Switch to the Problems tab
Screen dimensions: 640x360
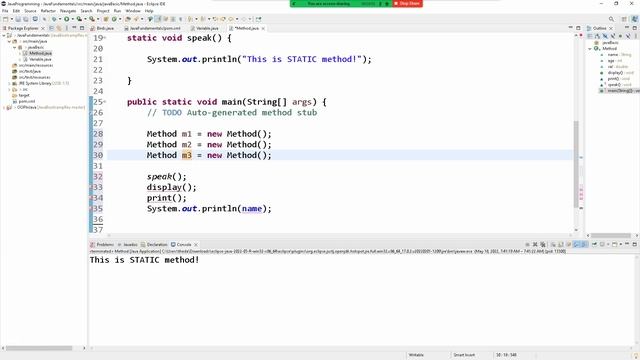pos(102,244)
